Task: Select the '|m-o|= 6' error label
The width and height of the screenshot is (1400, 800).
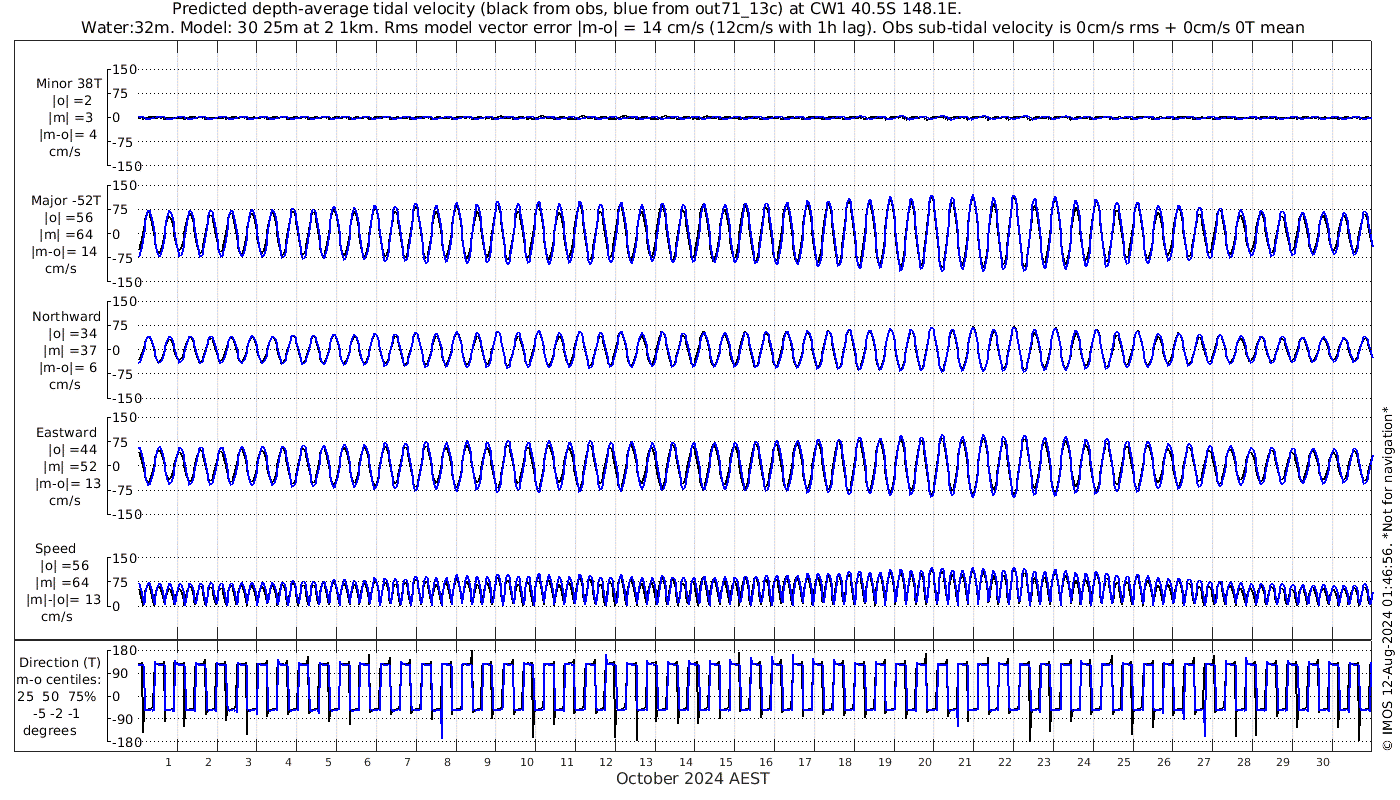Action: (x=68, y=368)
